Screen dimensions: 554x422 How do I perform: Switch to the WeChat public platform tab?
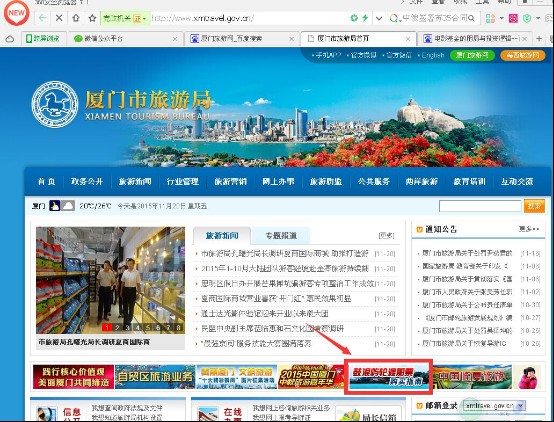[125, 39]
